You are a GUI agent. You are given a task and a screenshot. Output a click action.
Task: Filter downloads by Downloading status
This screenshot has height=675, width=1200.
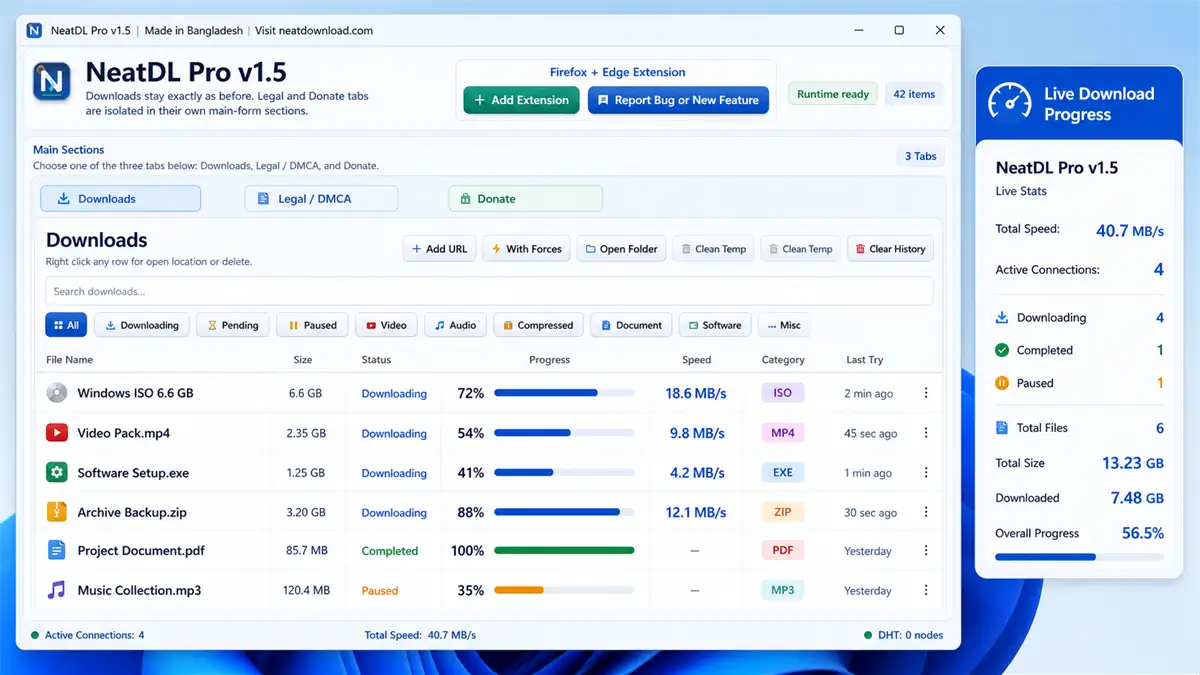click(x=142, y=325)
